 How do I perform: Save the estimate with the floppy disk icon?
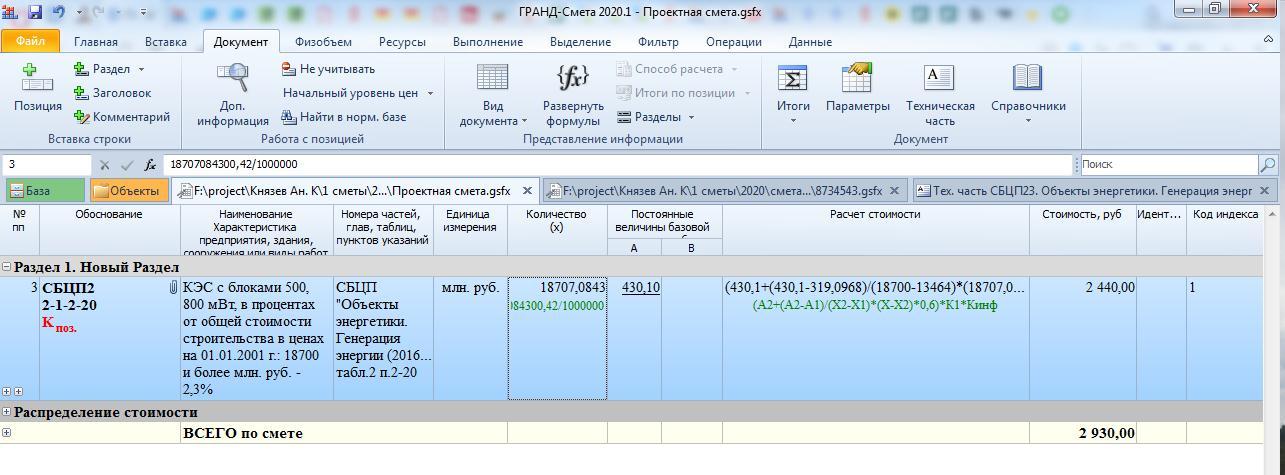tap(35, 12)
